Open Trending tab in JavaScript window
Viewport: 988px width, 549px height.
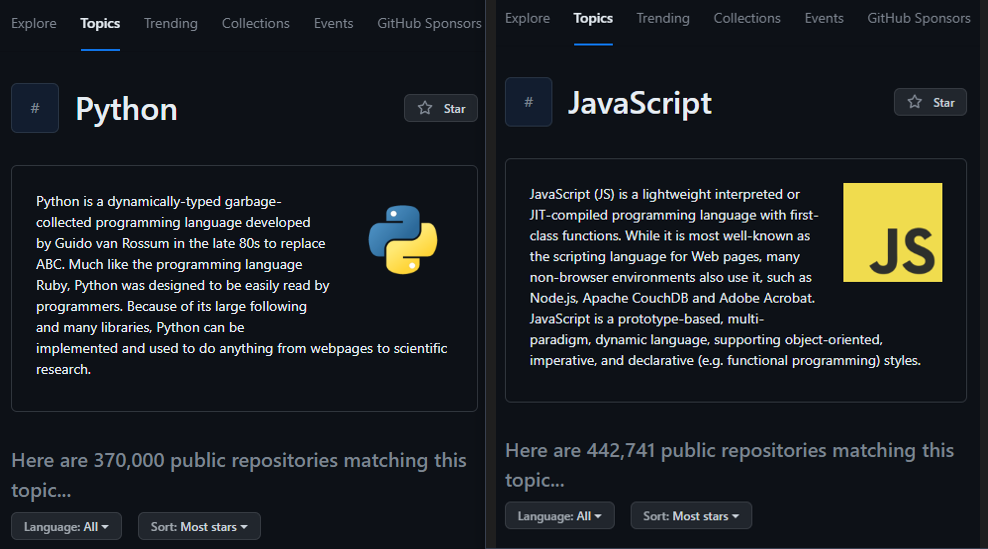[x=663, y=18]
